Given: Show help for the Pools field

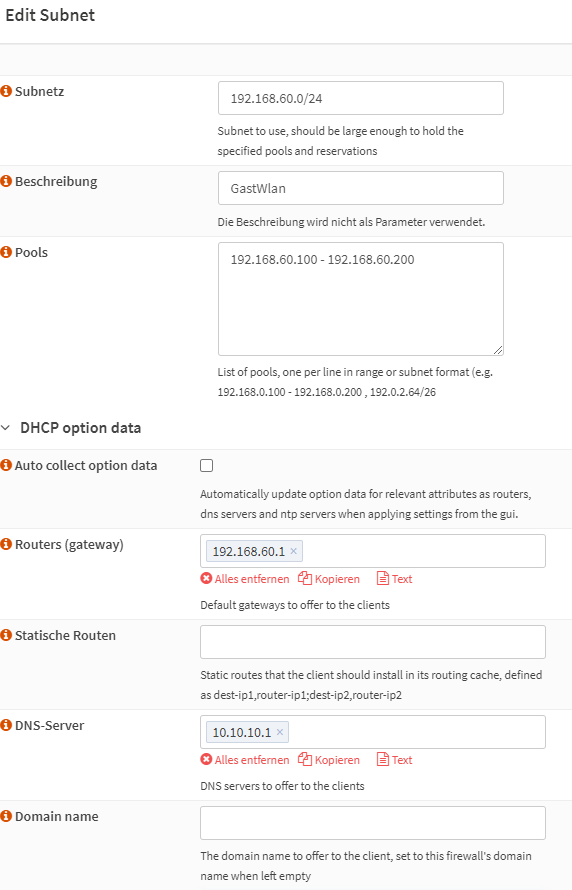Looking at the screenshot, I should click(x=6, y=253).
